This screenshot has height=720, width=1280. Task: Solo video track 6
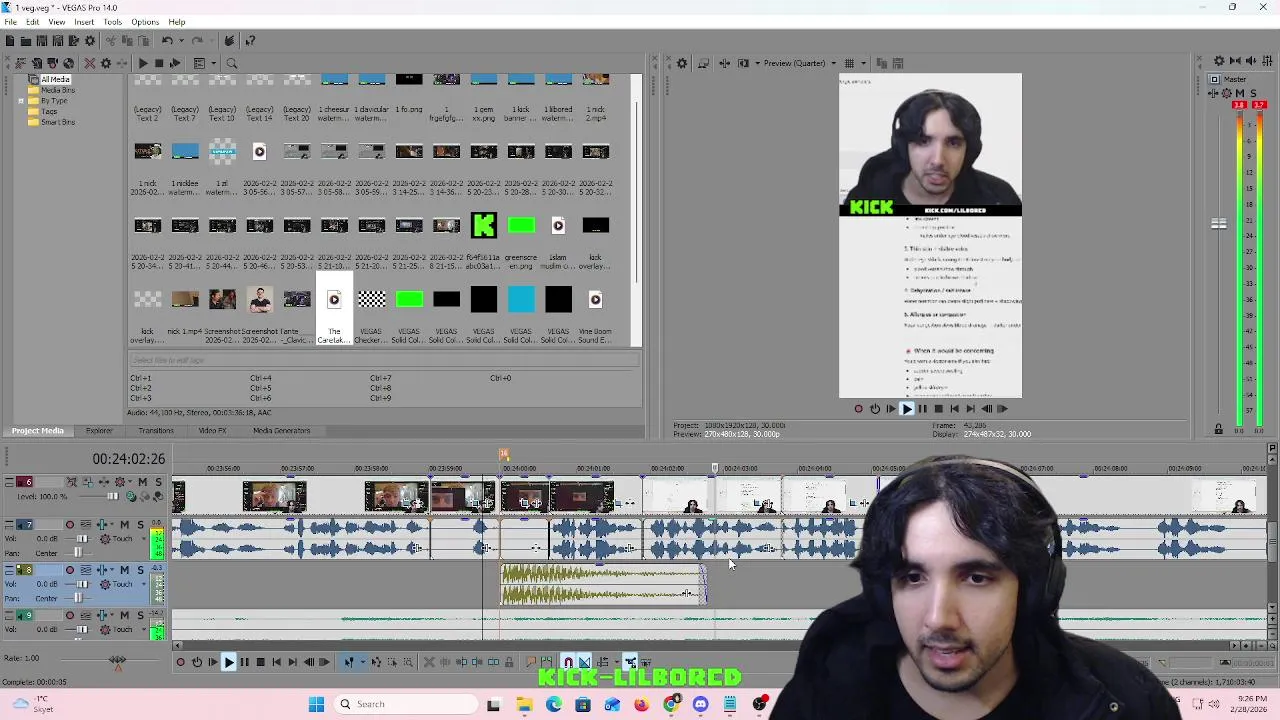click(x=158, y=482)
